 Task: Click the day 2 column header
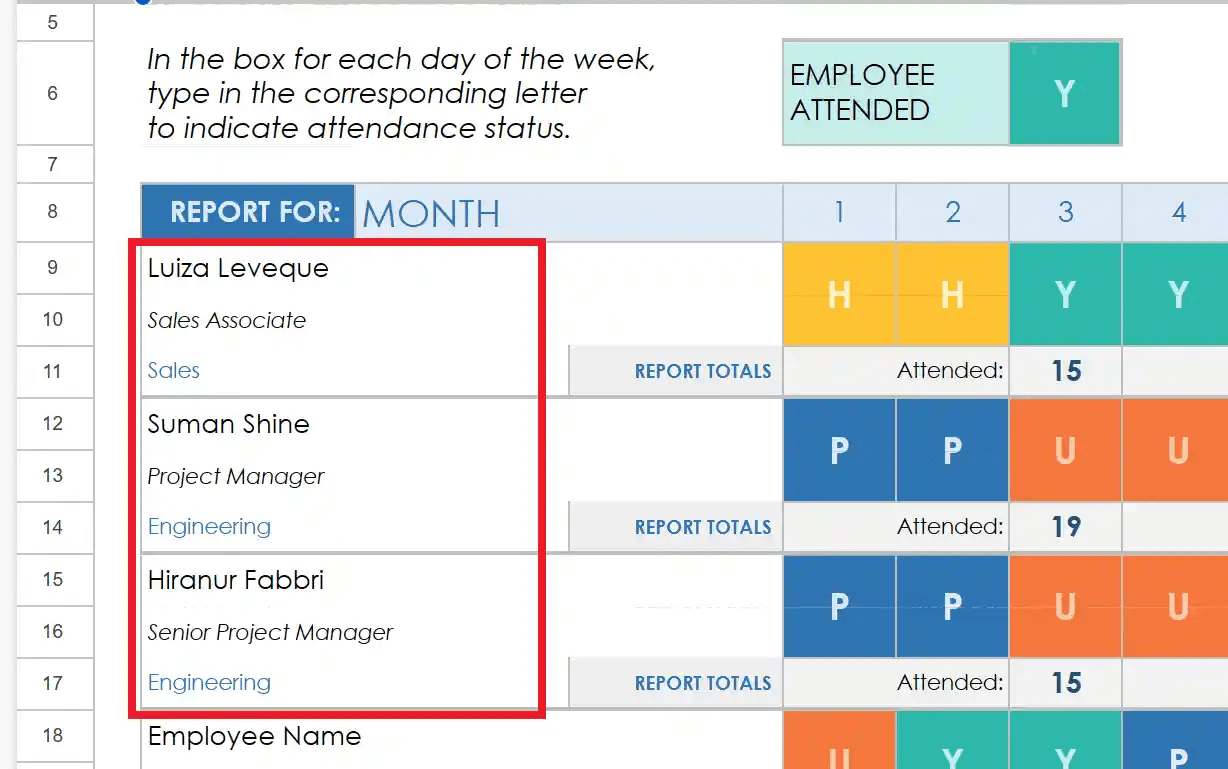[952, 212]
